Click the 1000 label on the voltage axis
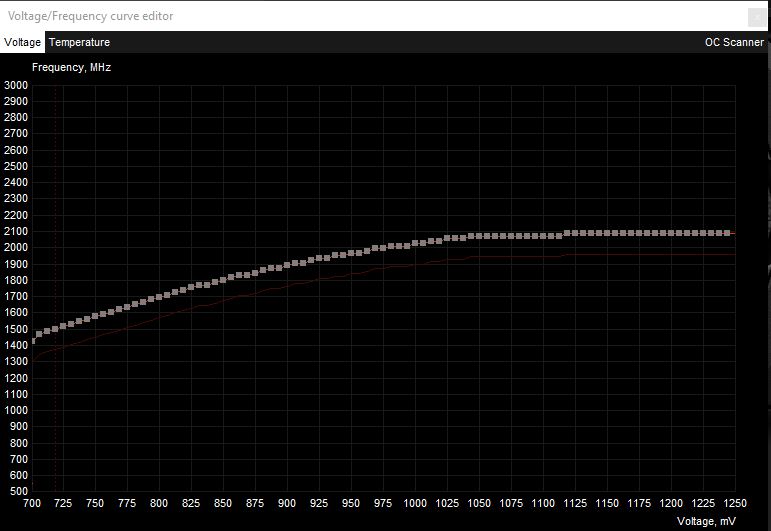The width and height of the screenshot is (771, 531). [x=415, y=503]
